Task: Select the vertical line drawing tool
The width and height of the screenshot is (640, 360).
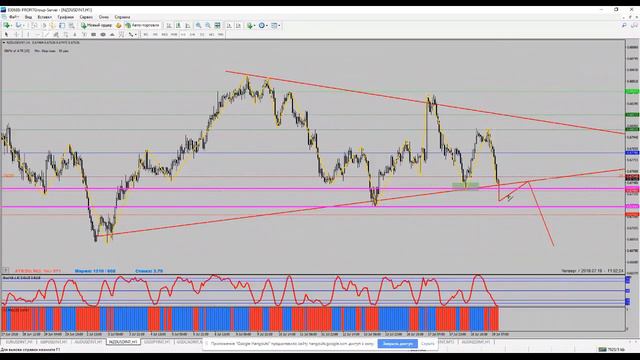Action: pyautogui.click(x=28, y=34)
